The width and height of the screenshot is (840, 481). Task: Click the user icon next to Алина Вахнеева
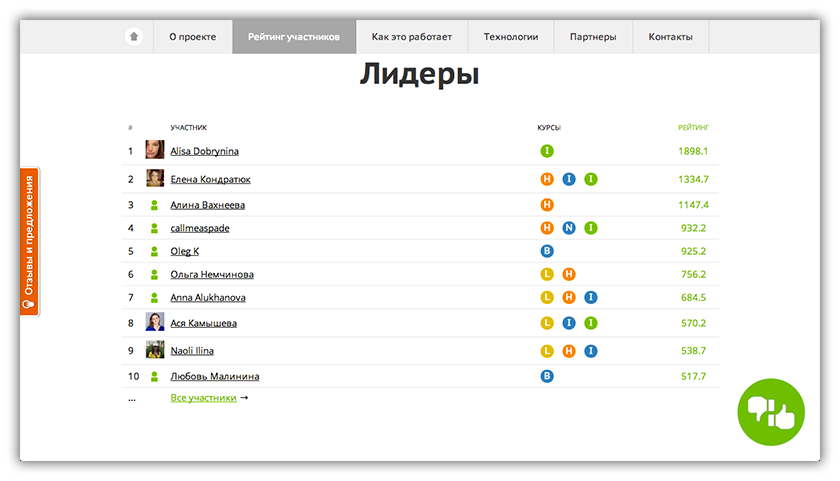tap(154, 205)
